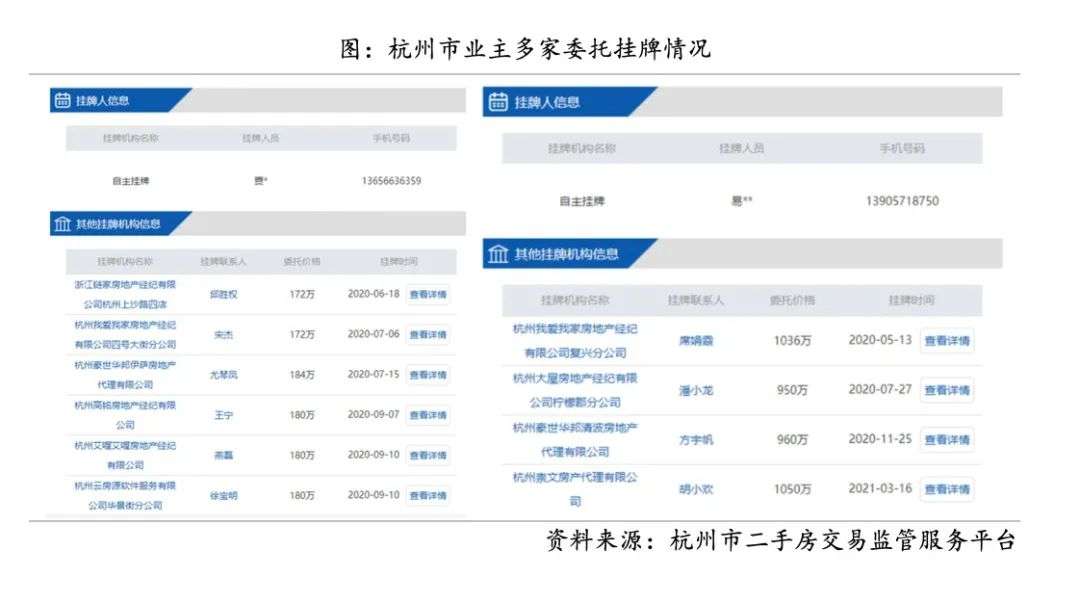Viewport: 1080px width, 603px height.
Task: Open agency link 杭州我爱我家 复兴分公司
Action: [575, 340]
